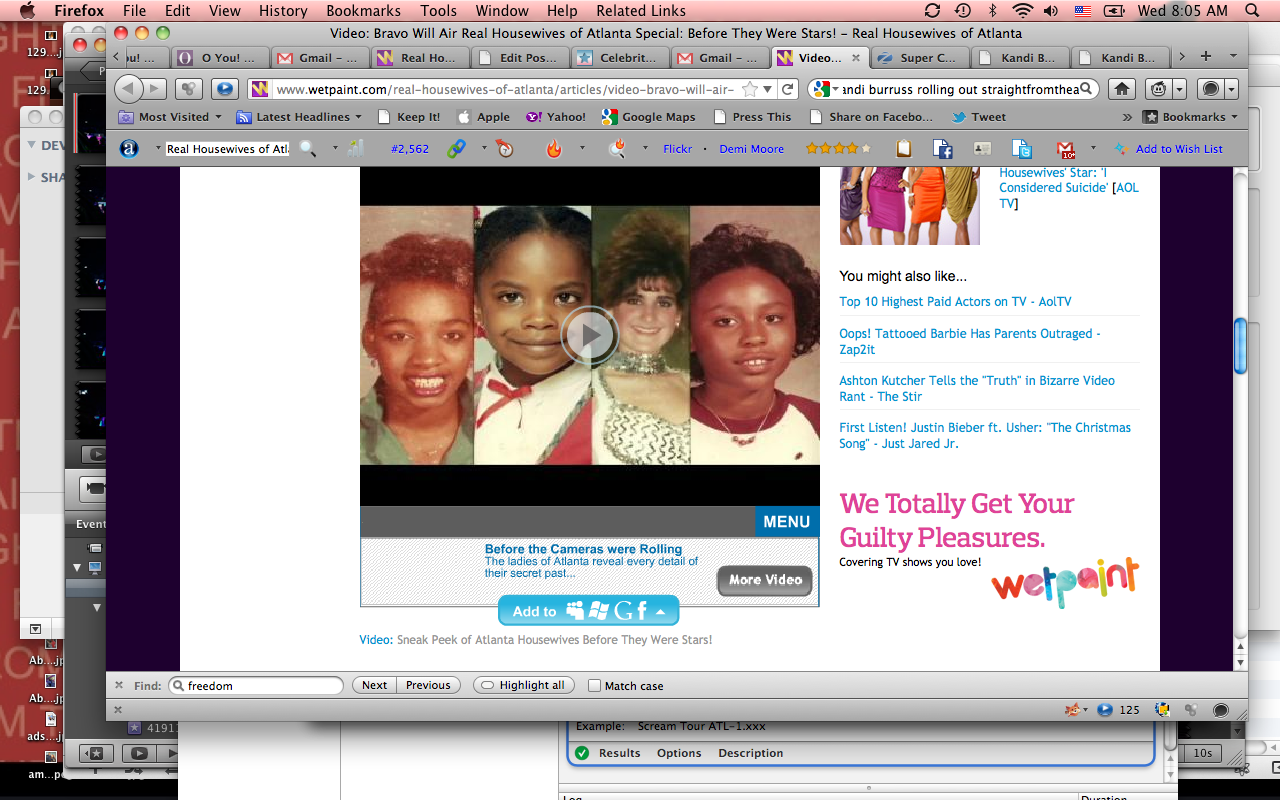Toggle Highlight all in find bar
The height and width of the screenshot is (800, 1280).
point(522,685)
